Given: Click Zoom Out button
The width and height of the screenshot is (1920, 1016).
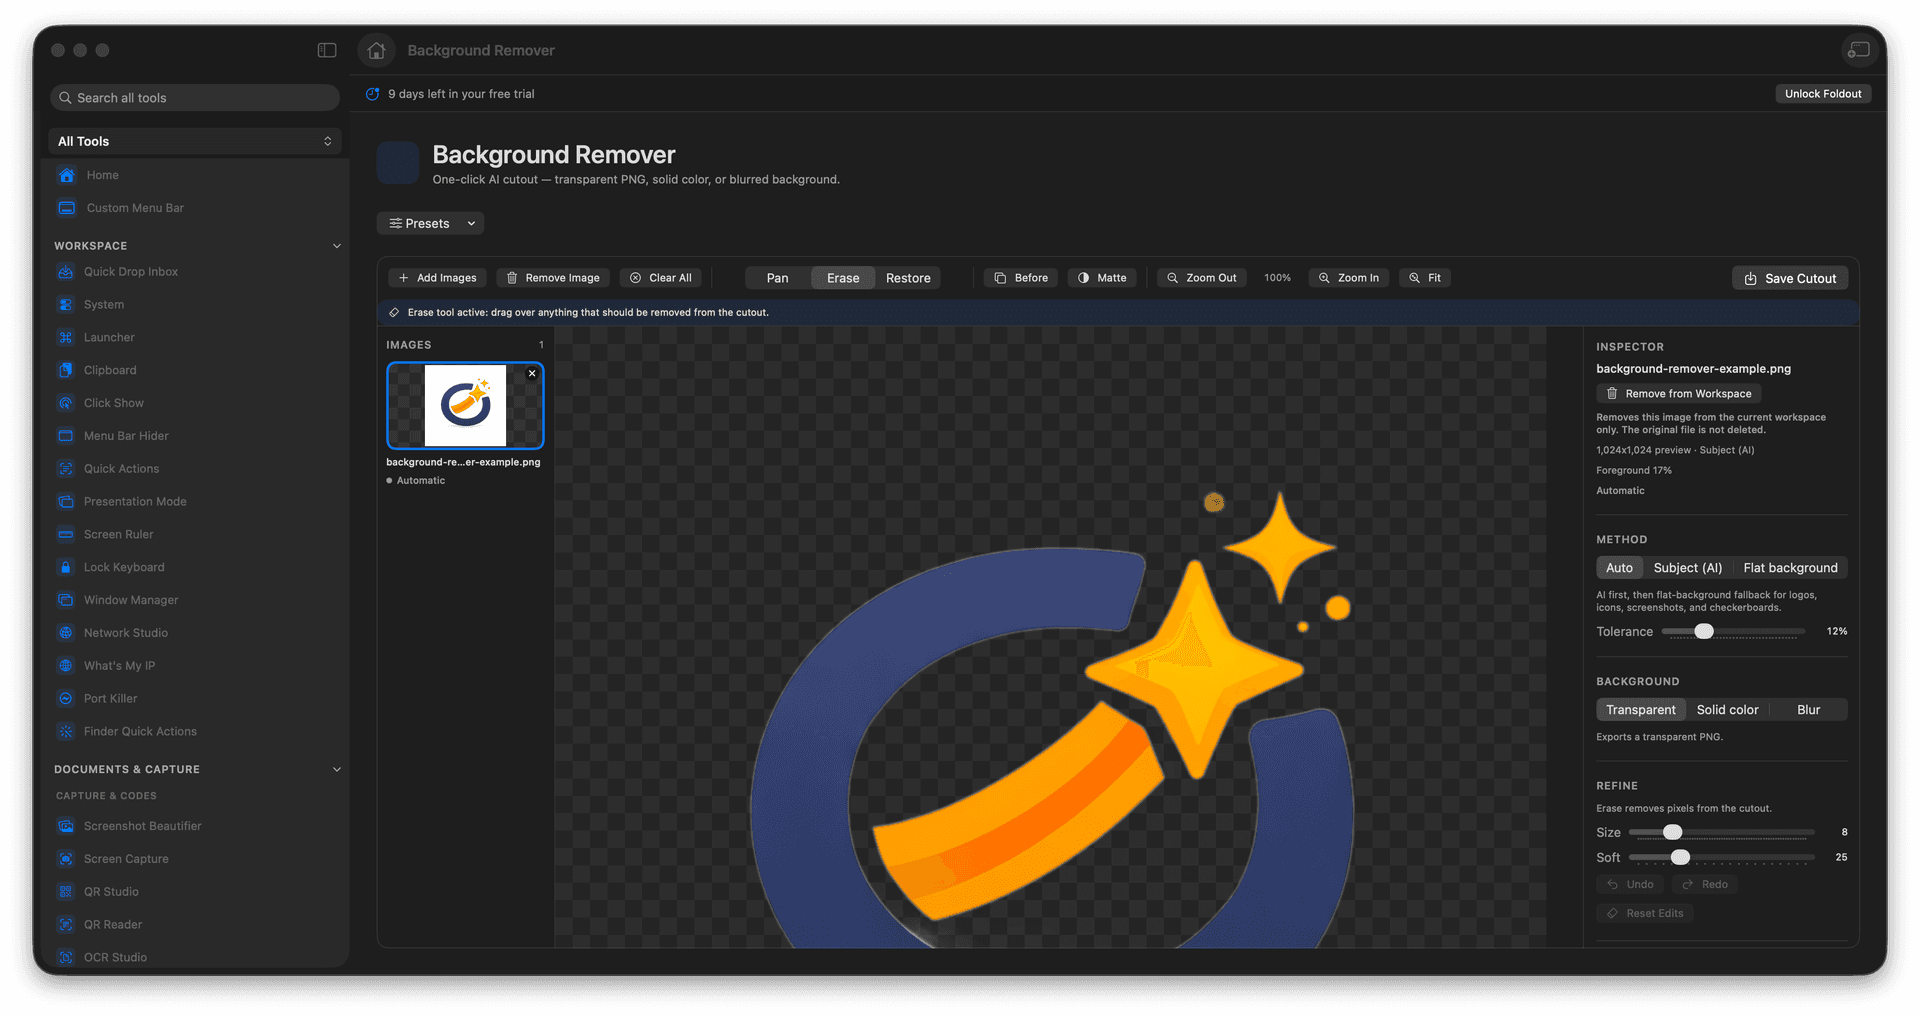Looking at the screenshot, I should click(1201, 278).
